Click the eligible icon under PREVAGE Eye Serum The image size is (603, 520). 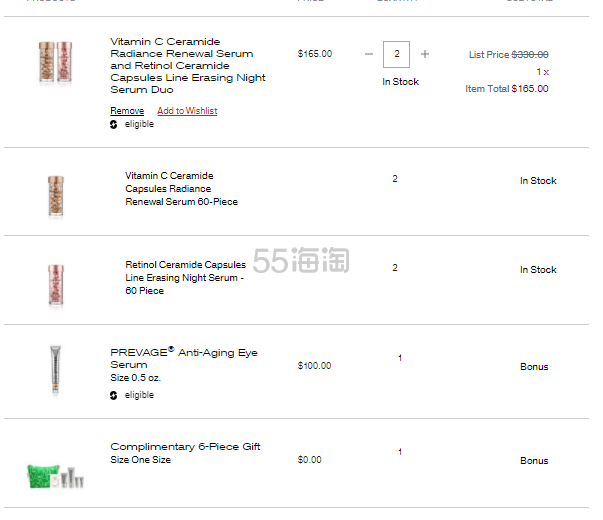(113, 395)
